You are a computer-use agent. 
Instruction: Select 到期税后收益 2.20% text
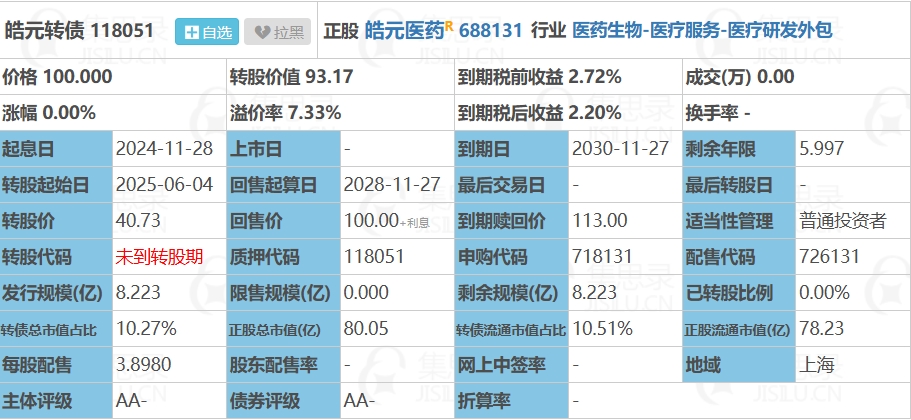[539, 113]
